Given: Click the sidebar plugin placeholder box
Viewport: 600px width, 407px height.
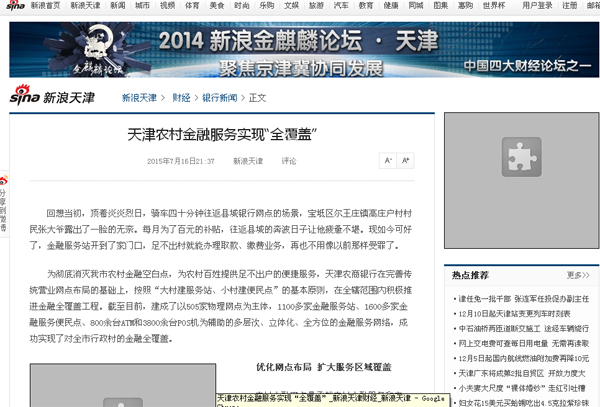Looking at the screenshot, I should 522,181.
